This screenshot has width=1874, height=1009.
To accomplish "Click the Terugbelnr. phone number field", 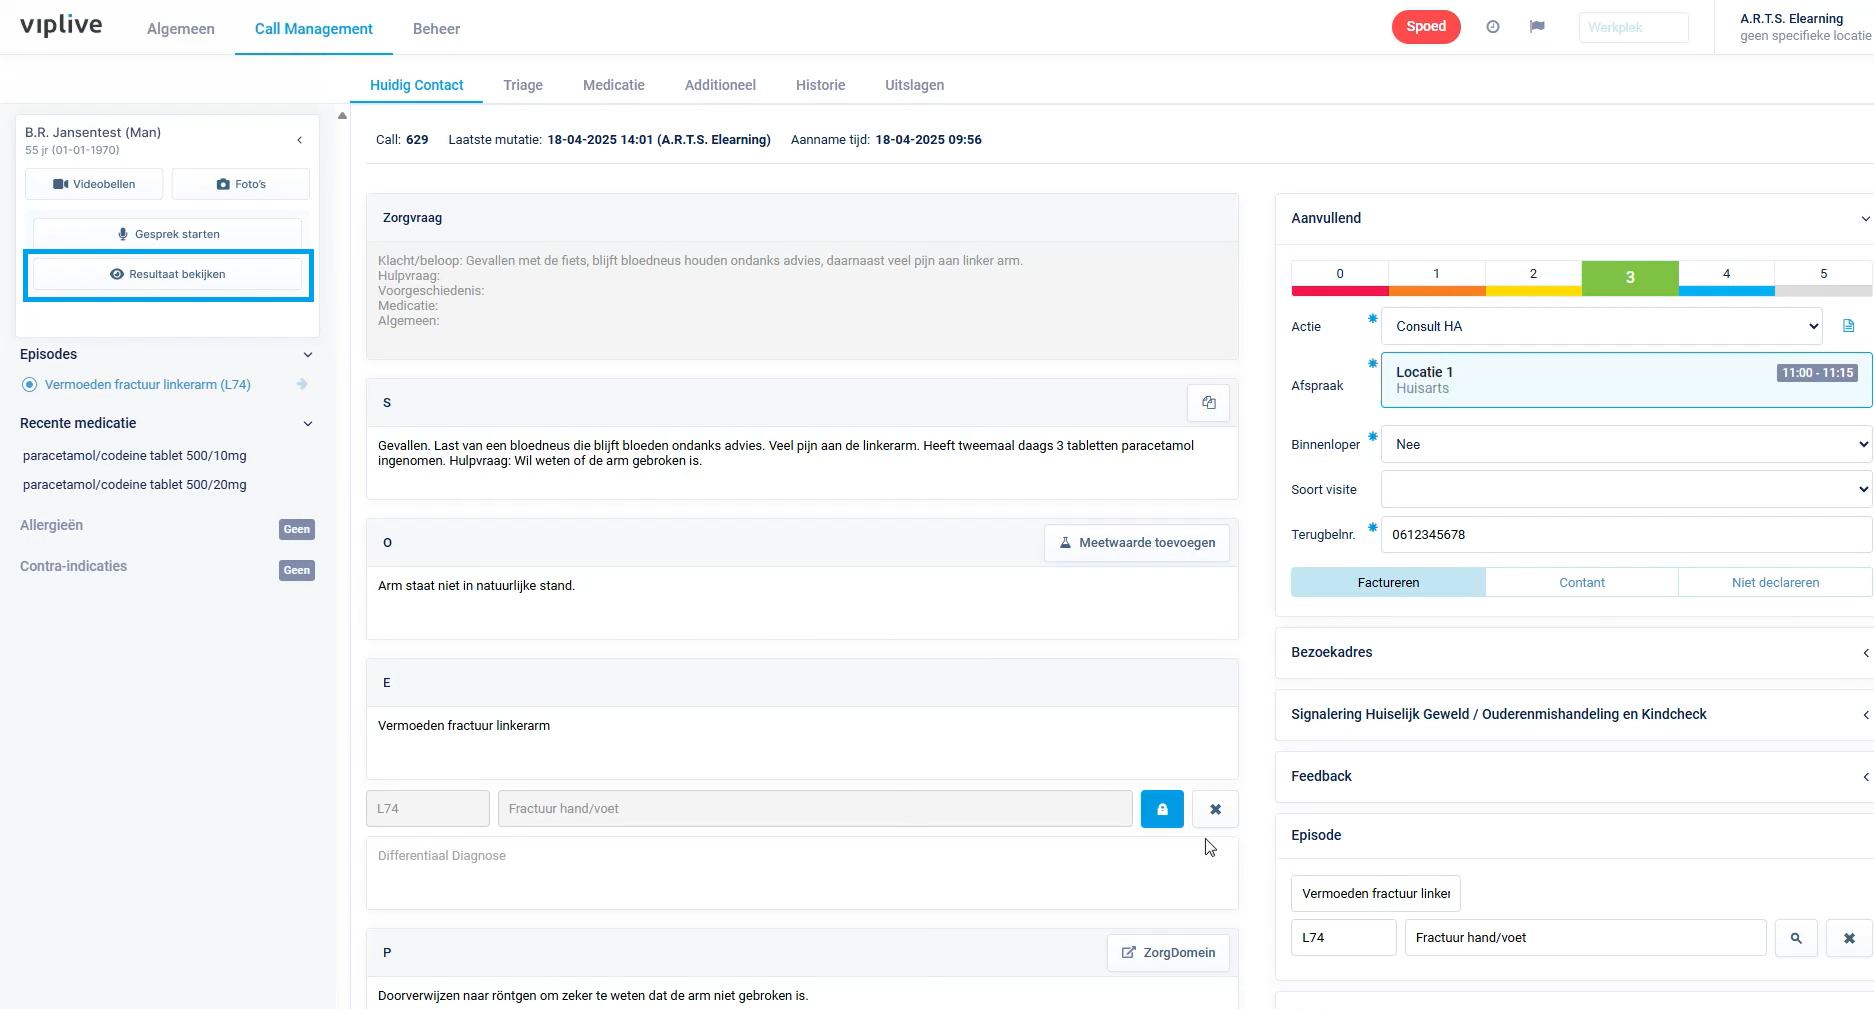I will tap(1625, 534).
